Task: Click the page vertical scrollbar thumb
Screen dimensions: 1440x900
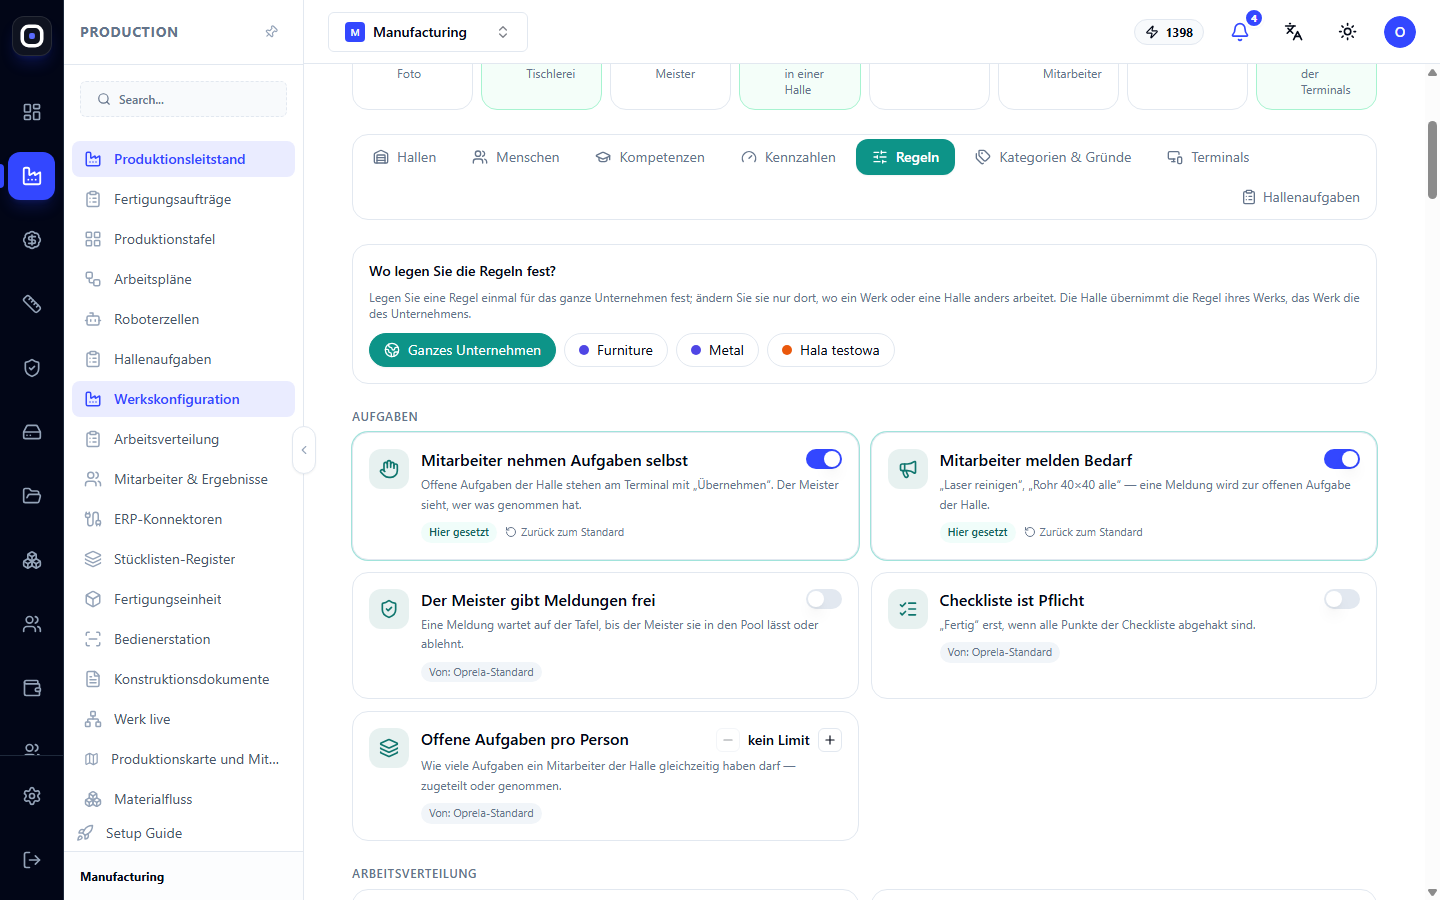Action: [1432, 160]
